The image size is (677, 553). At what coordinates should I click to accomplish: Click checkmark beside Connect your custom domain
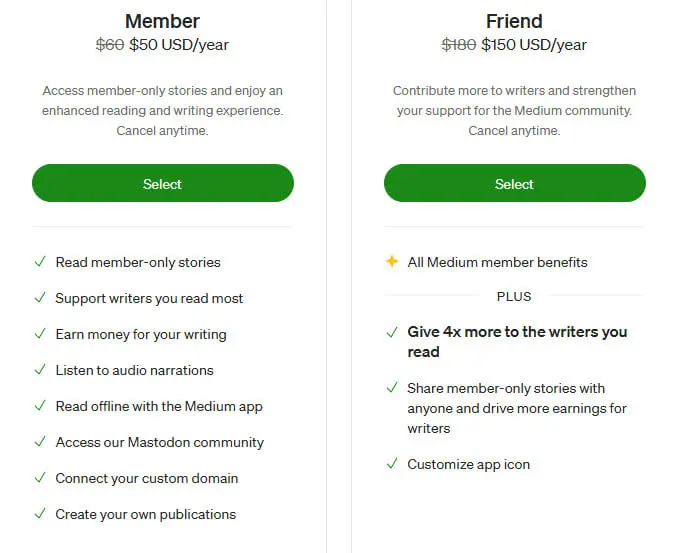point(40,478)
